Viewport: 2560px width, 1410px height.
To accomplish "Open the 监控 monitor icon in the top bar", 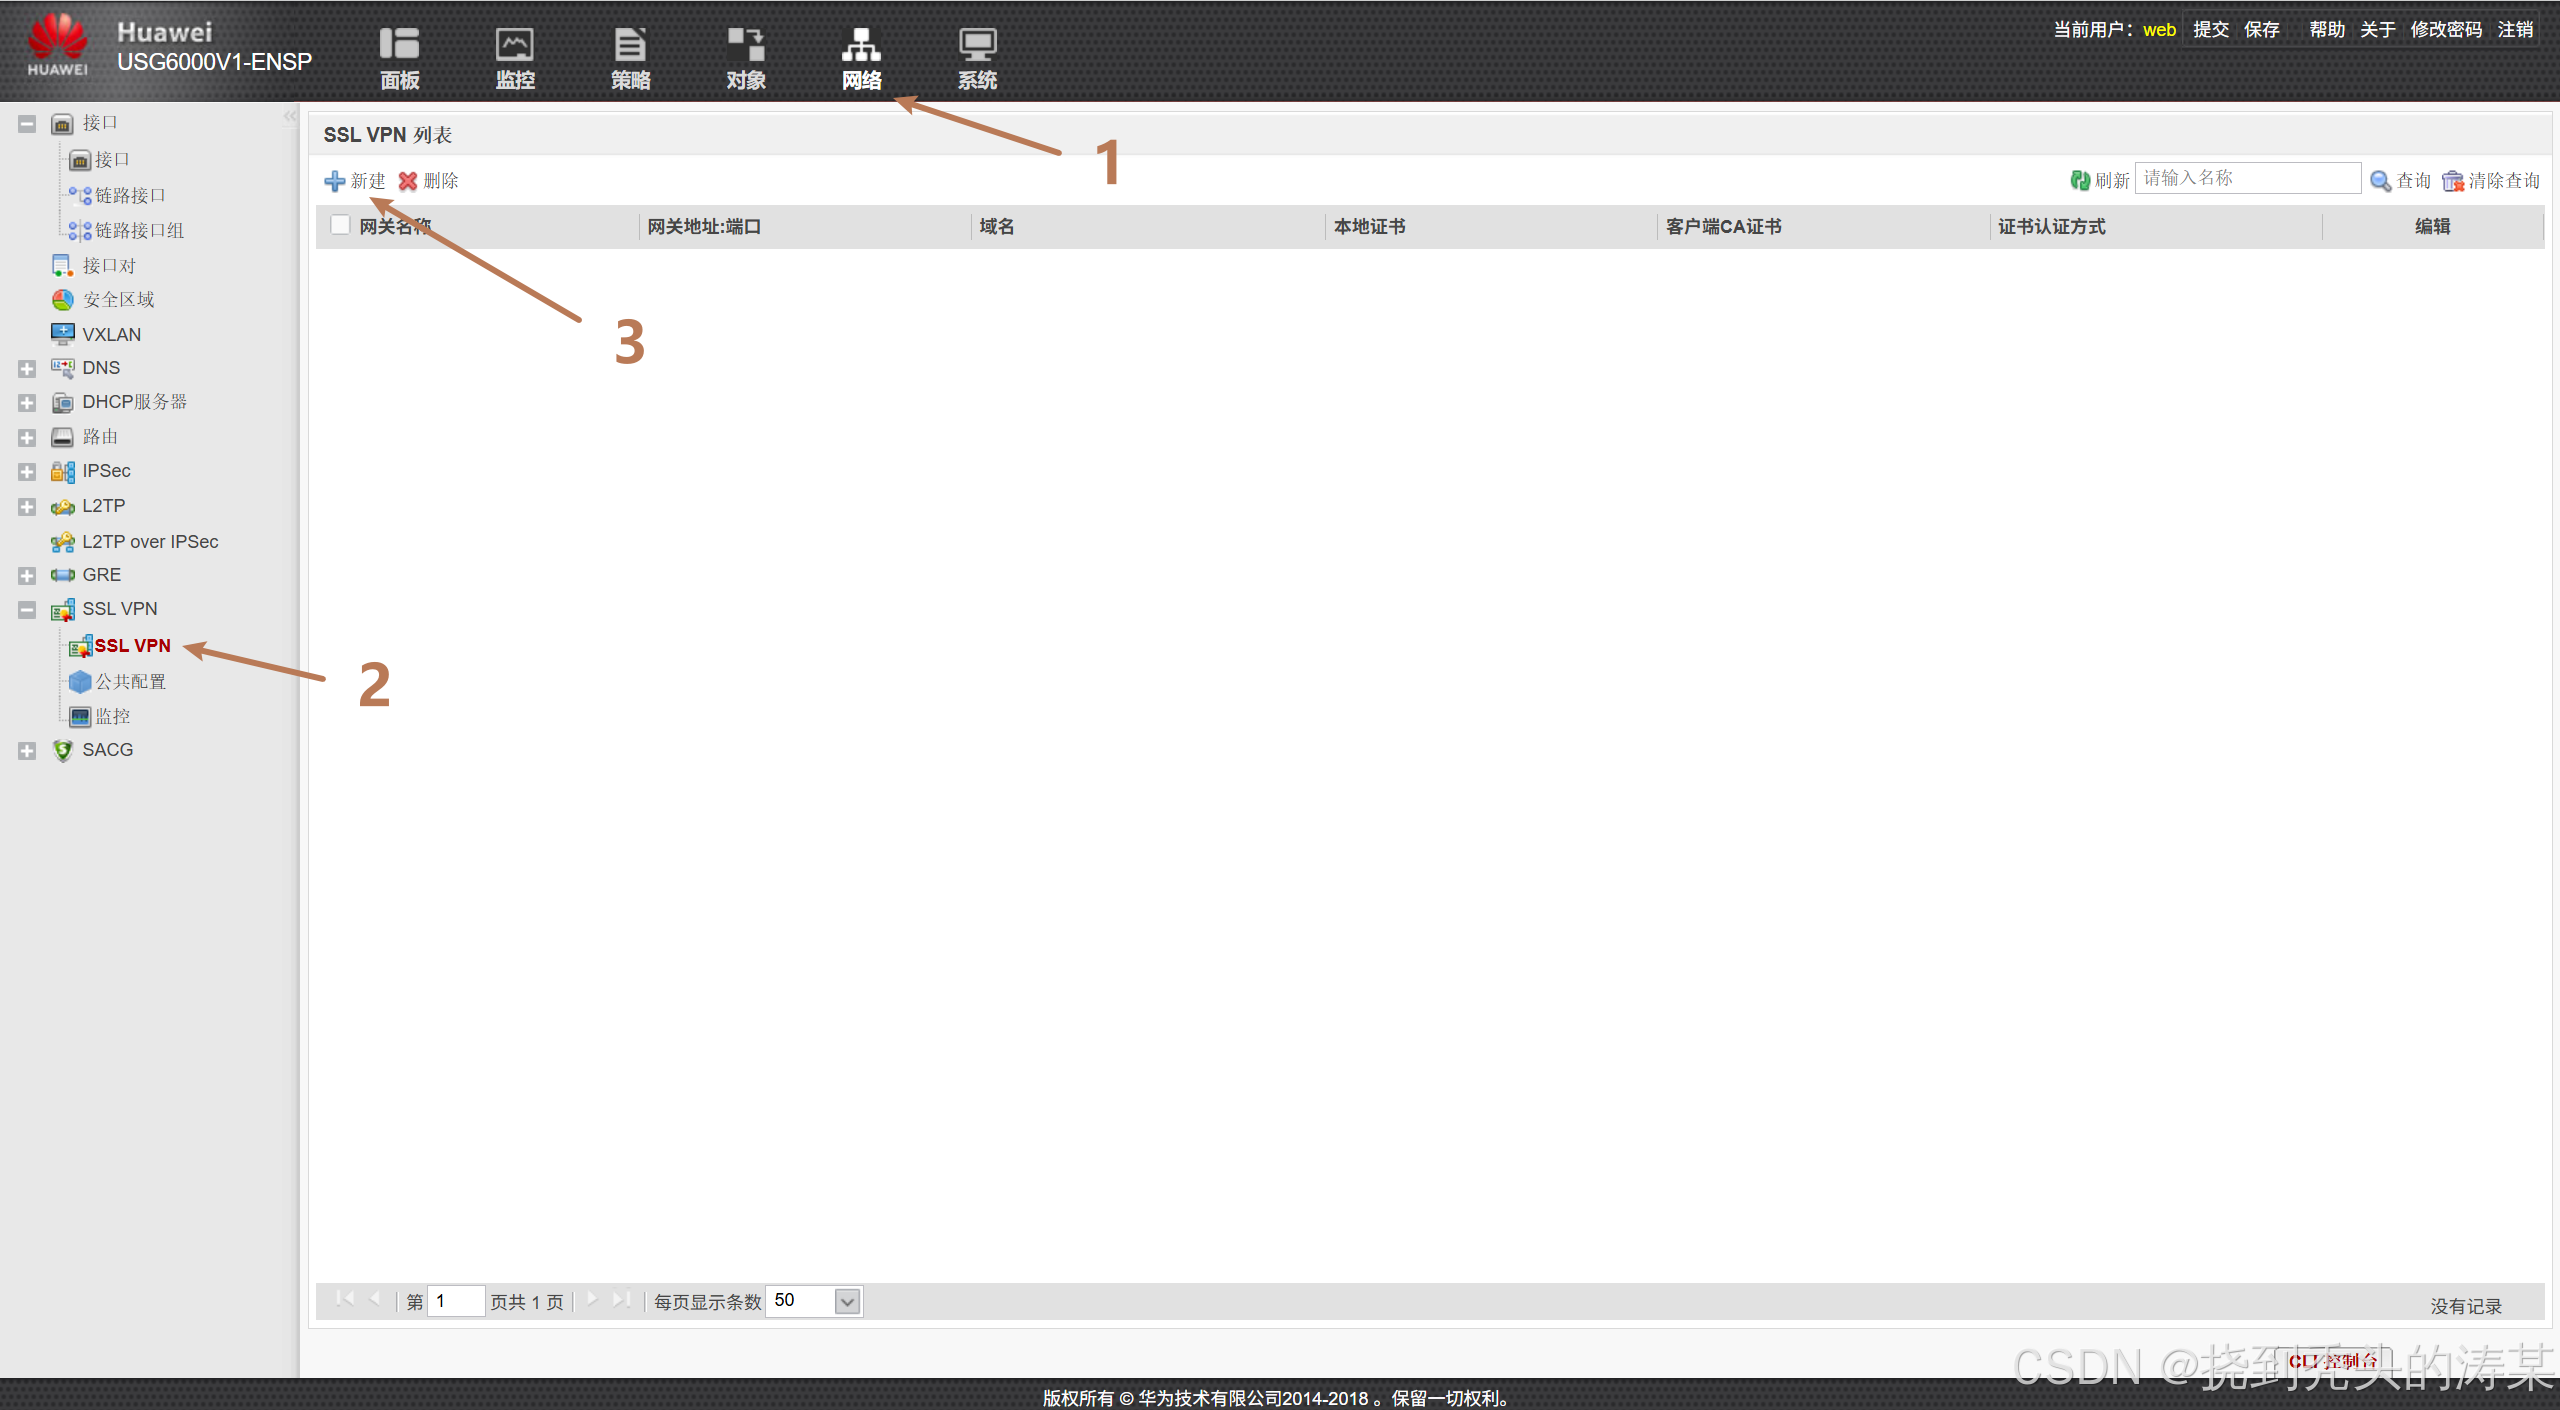I will (515, 46).
